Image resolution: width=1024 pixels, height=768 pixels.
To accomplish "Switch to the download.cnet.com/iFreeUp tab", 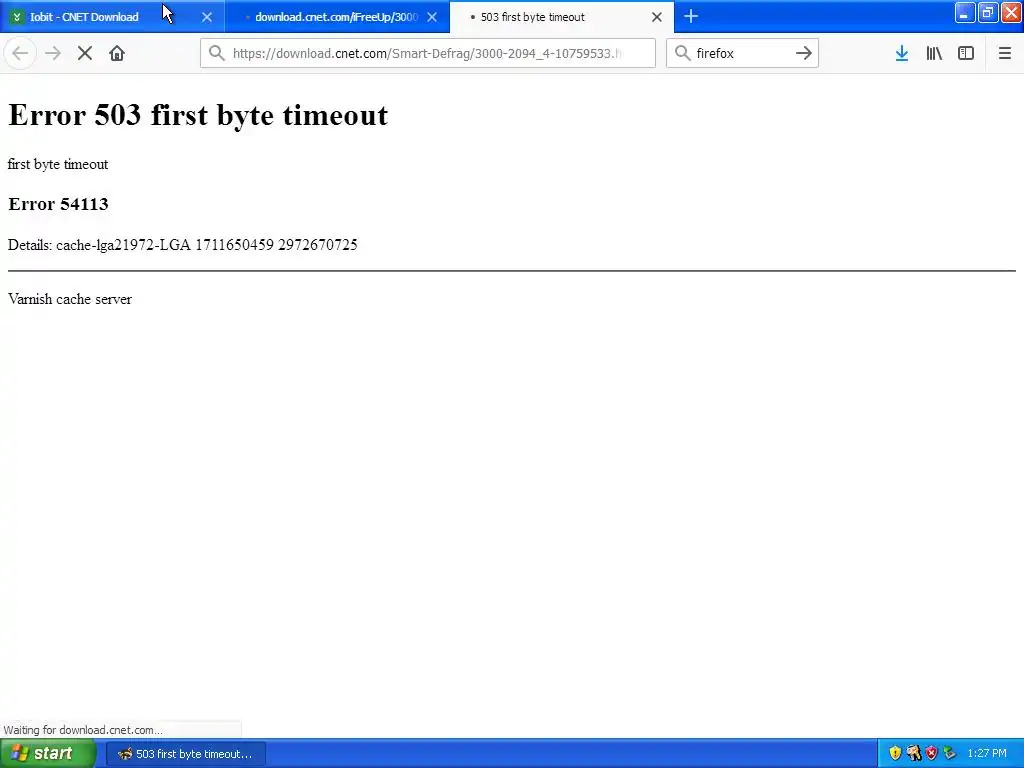I will (337, 17).
